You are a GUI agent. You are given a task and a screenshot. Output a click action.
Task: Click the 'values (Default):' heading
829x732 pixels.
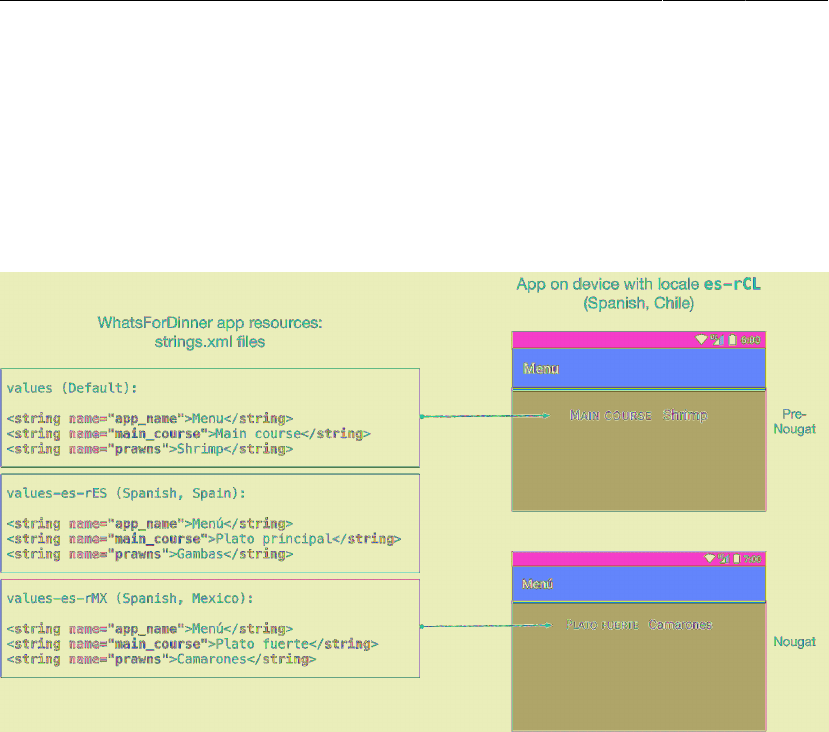pyautogui.click(x=72, y=388)
